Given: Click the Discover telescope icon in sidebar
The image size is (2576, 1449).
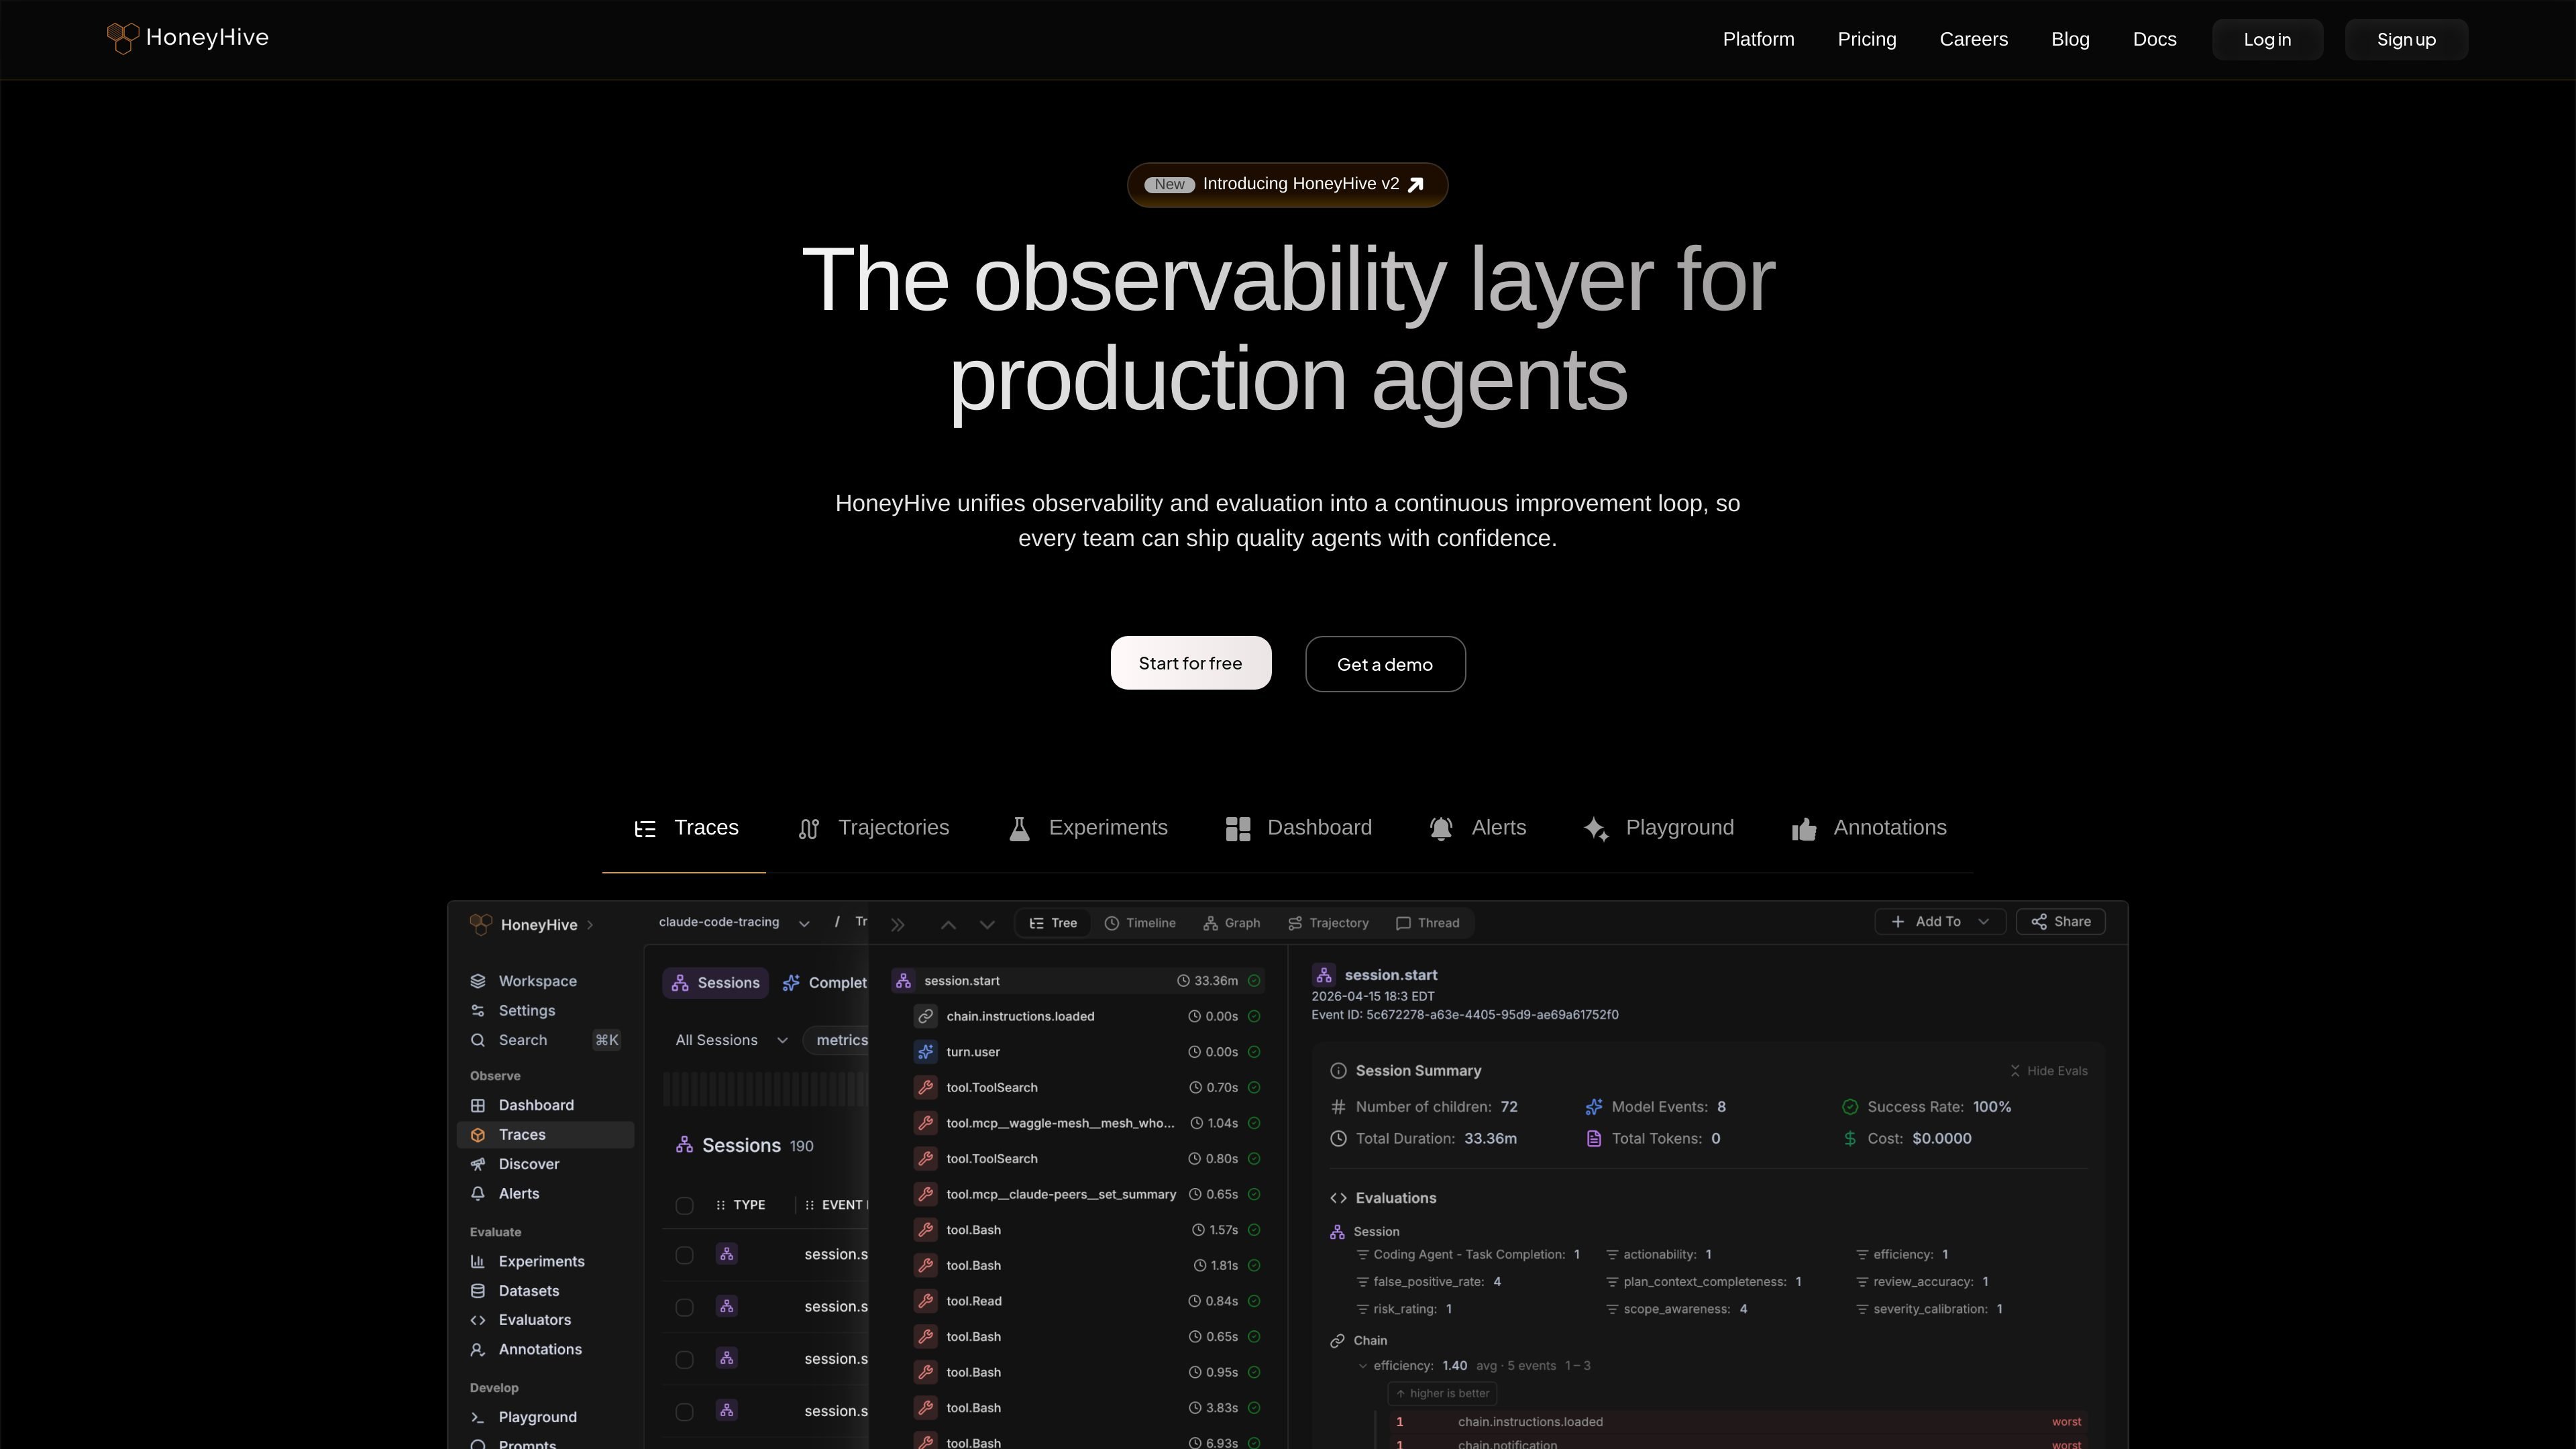Looking at the screenshot, I should 478,1164.
